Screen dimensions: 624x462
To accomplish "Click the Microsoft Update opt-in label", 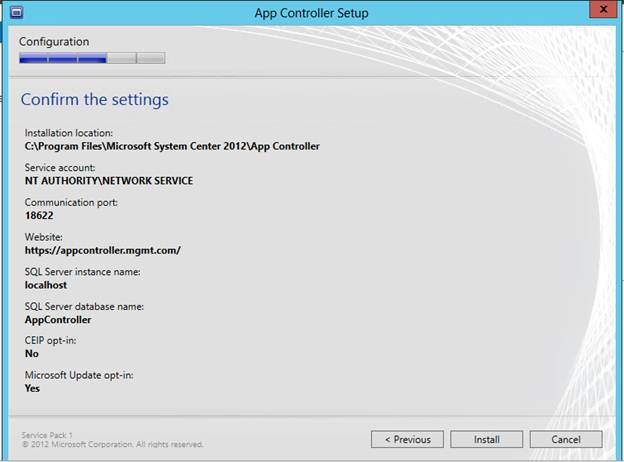I will 79,375.
